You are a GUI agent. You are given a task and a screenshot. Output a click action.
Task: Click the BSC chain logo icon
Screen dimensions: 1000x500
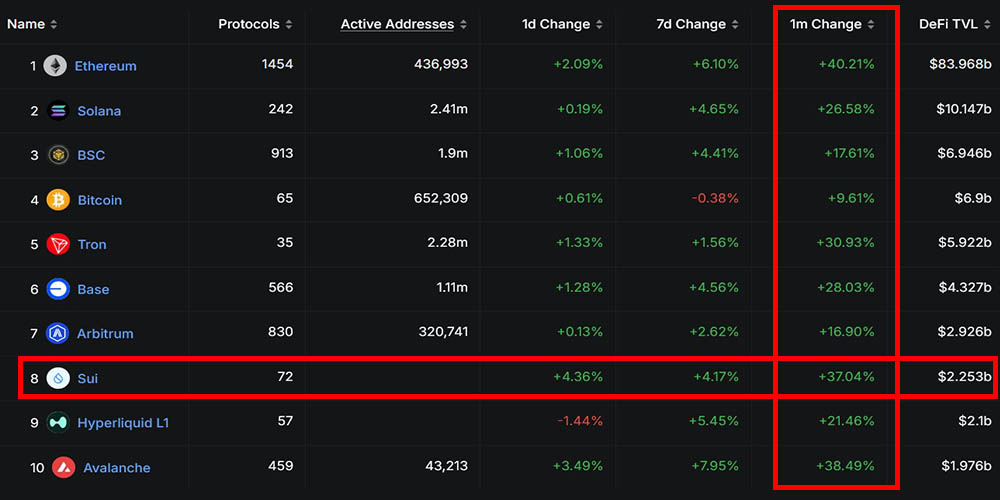coord(58,155)
